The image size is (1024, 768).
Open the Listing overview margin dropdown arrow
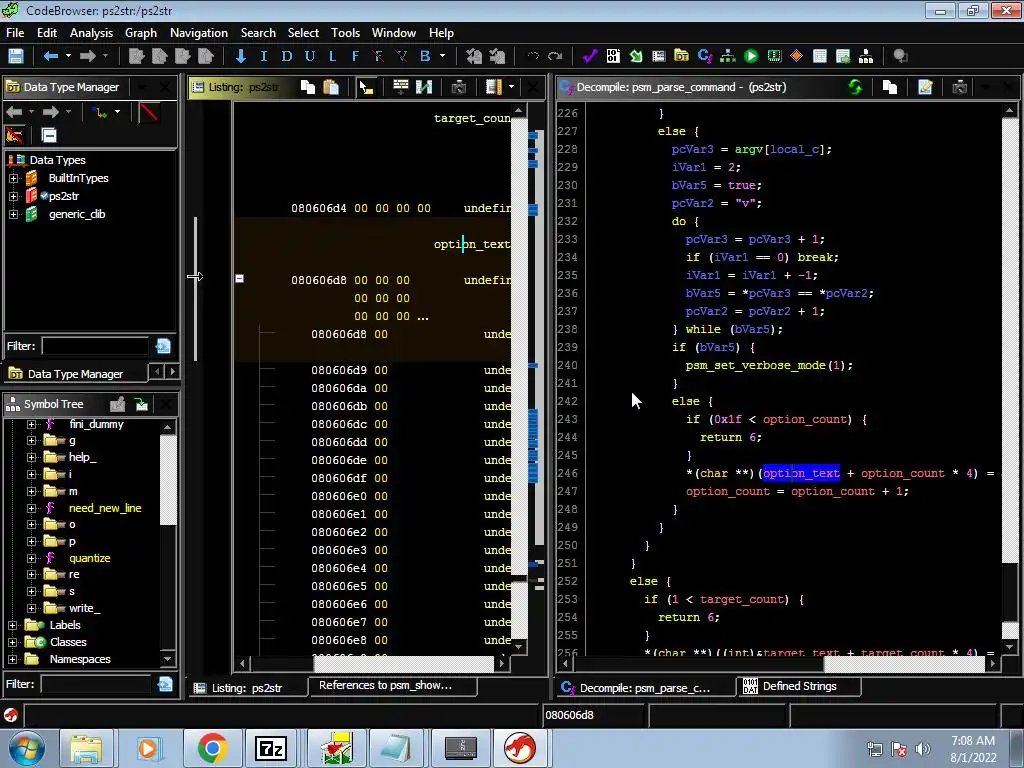point(511,87)
